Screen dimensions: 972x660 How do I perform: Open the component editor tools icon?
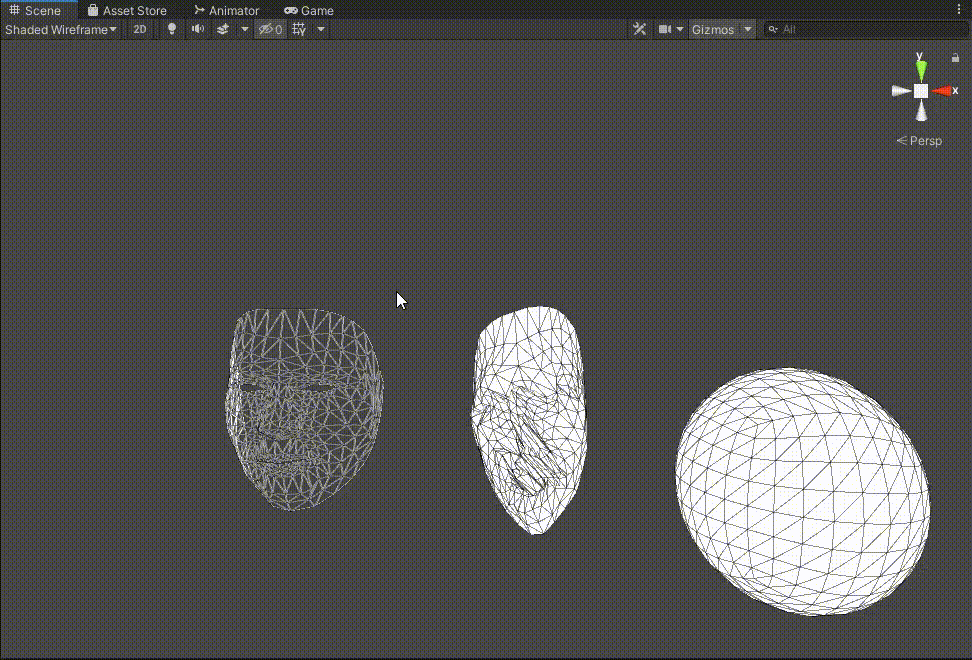click(639, 29)
